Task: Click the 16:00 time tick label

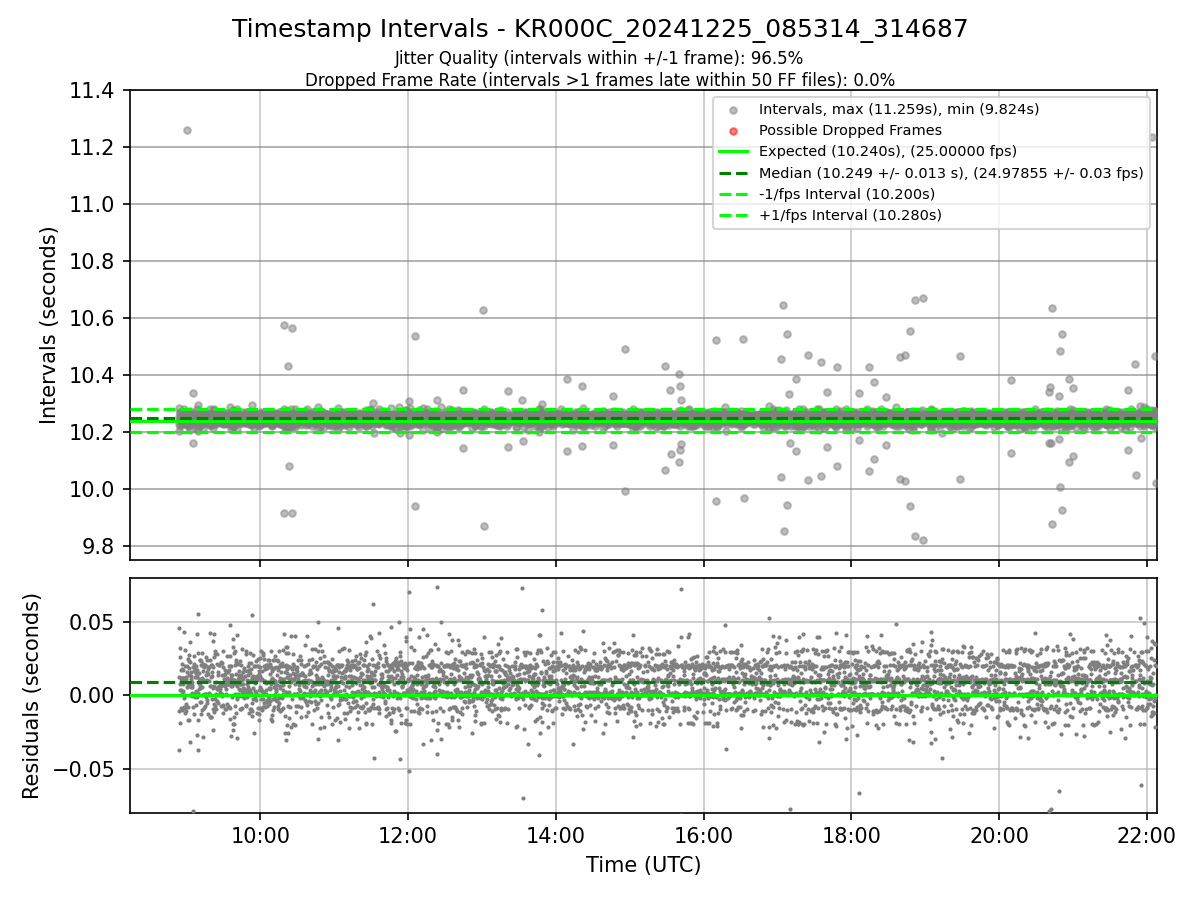Action: 703,835
